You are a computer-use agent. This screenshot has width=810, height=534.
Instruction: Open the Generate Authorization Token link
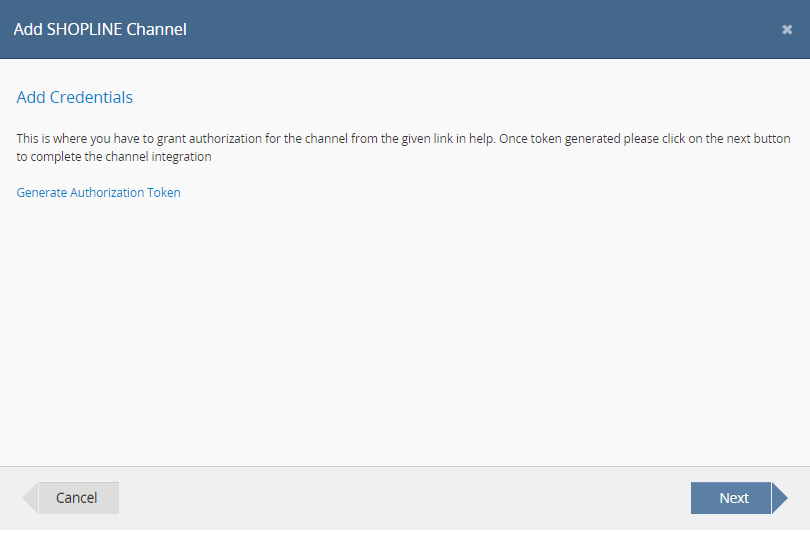coord(99,193)
